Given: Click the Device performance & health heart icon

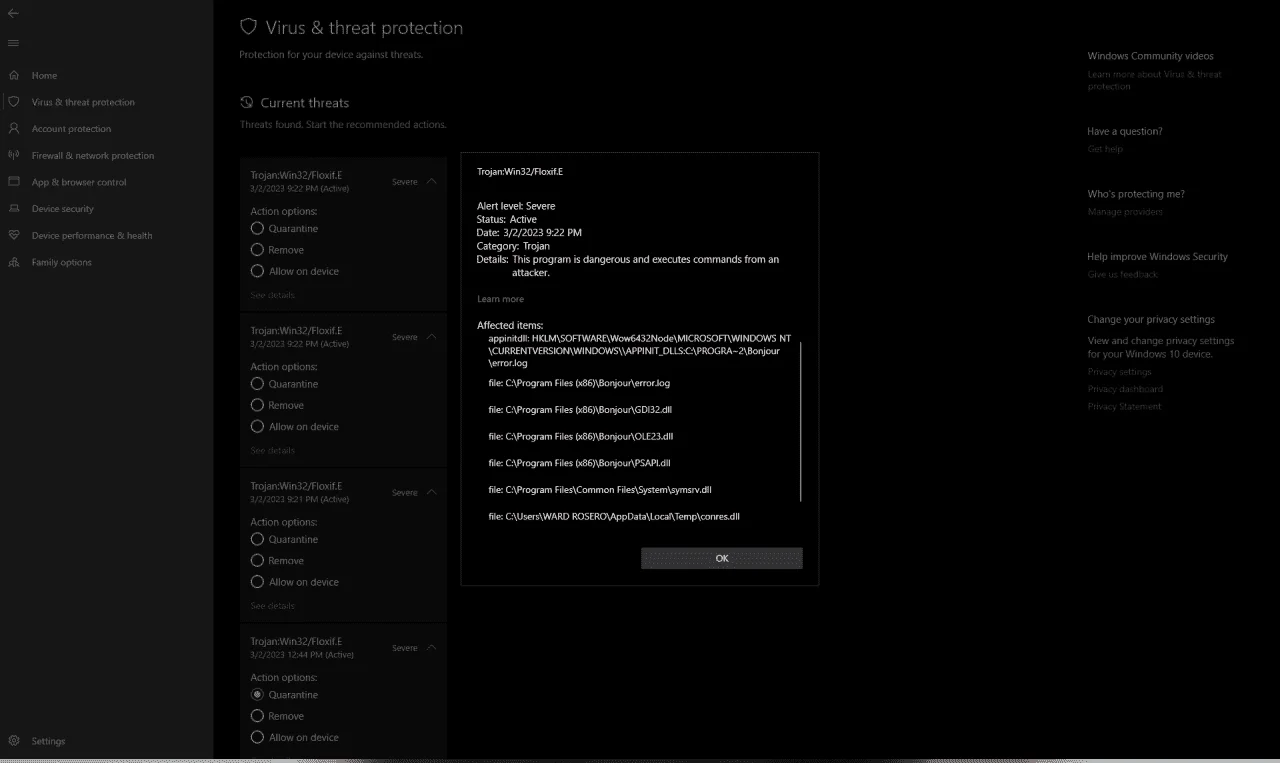Looking at the screenshot, I should click(13, 235).
